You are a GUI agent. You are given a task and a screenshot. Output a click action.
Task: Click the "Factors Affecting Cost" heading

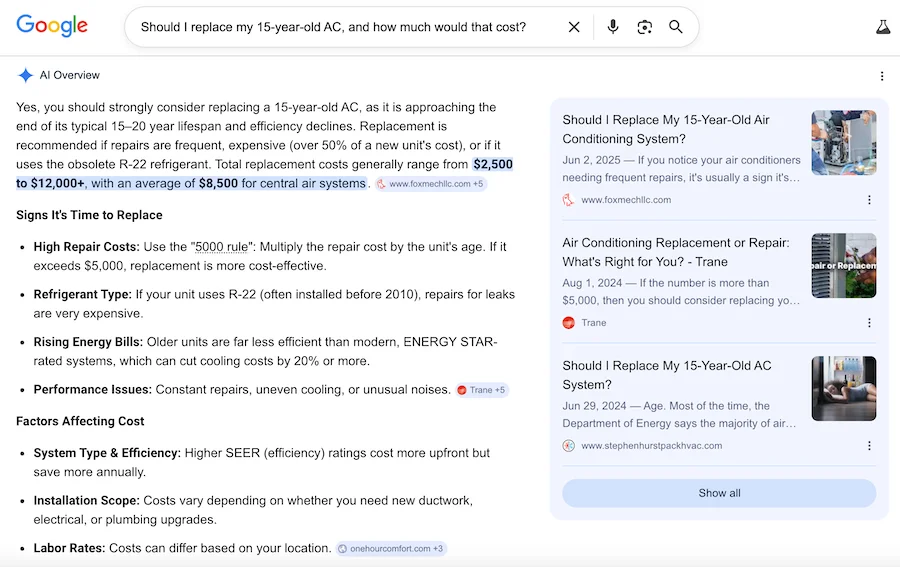pyautogui.click(x=80, y=421)
